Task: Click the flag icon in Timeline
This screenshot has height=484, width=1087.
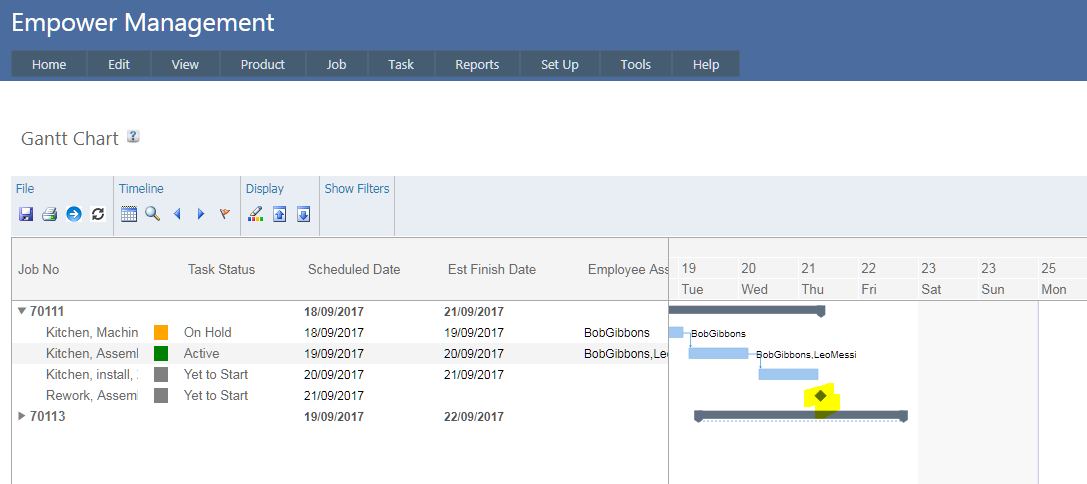Action: 224,214
